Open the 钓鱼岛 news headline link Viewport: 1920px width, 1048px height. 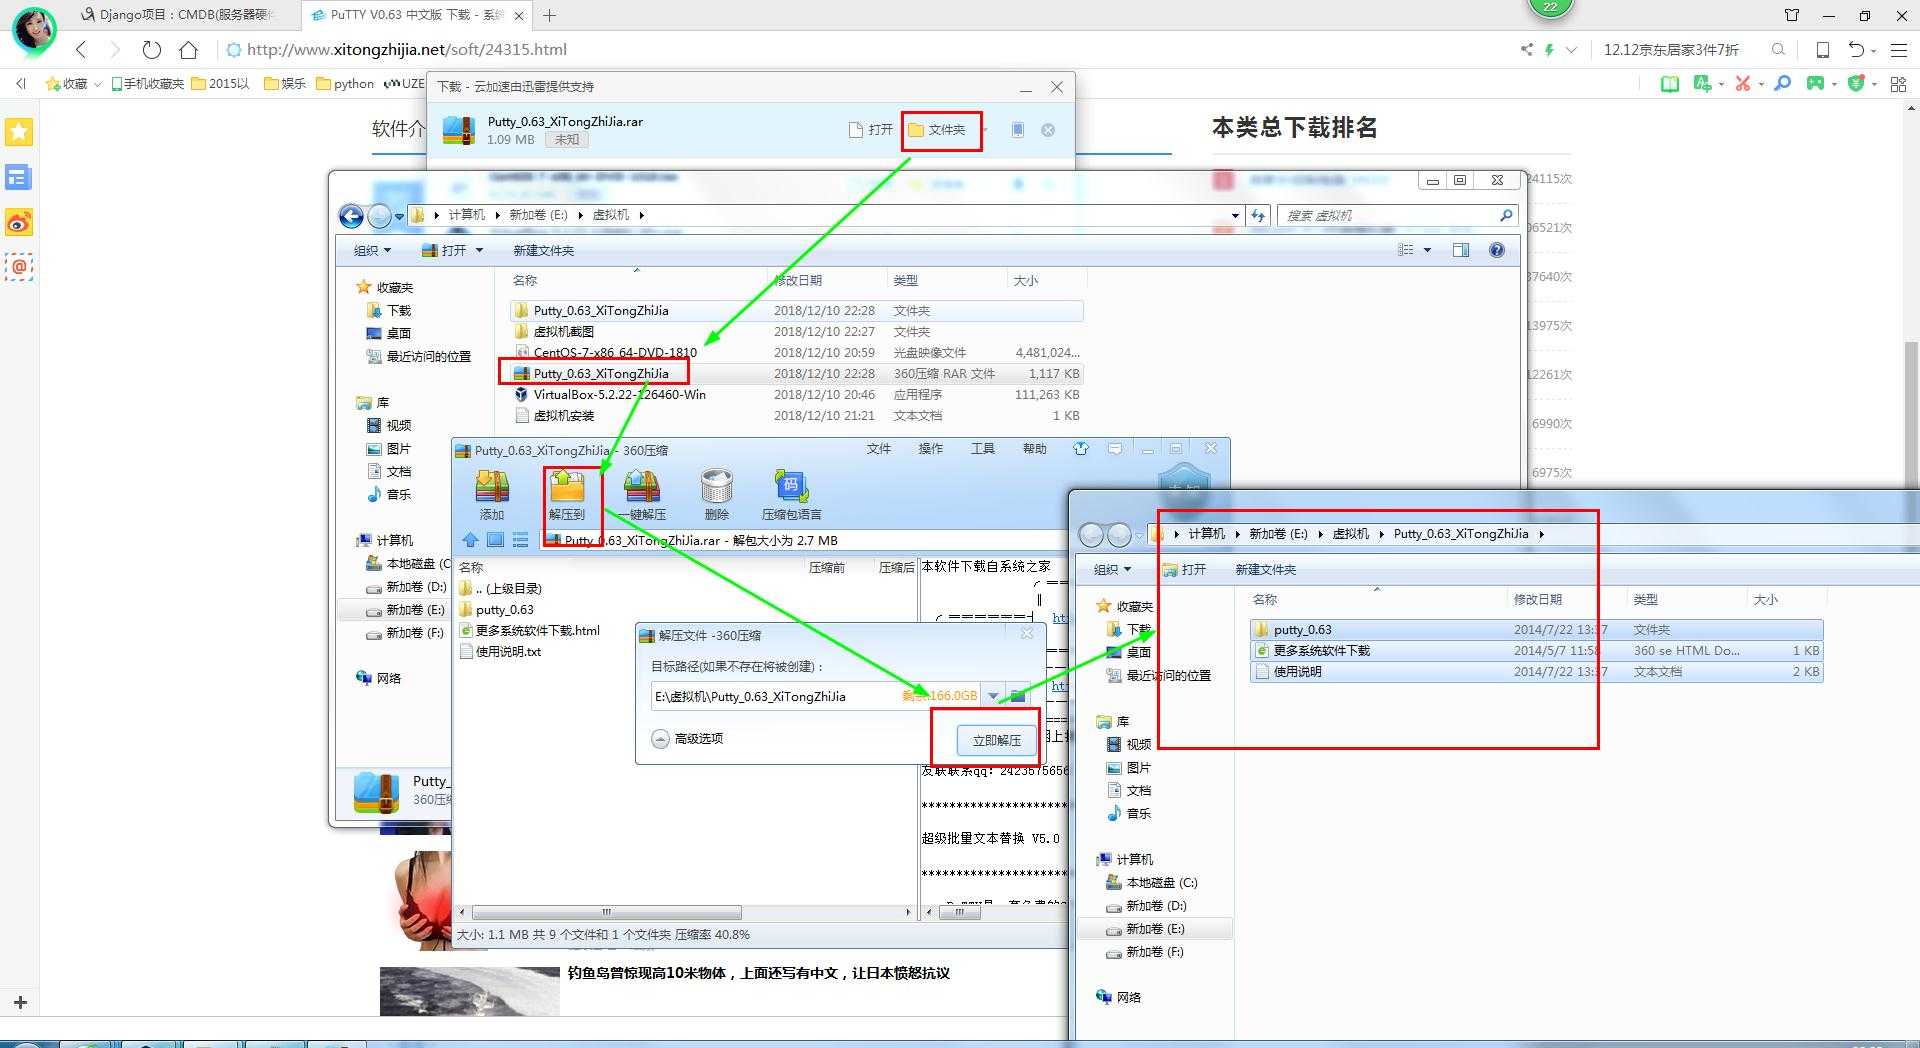(x=758, y=973)
